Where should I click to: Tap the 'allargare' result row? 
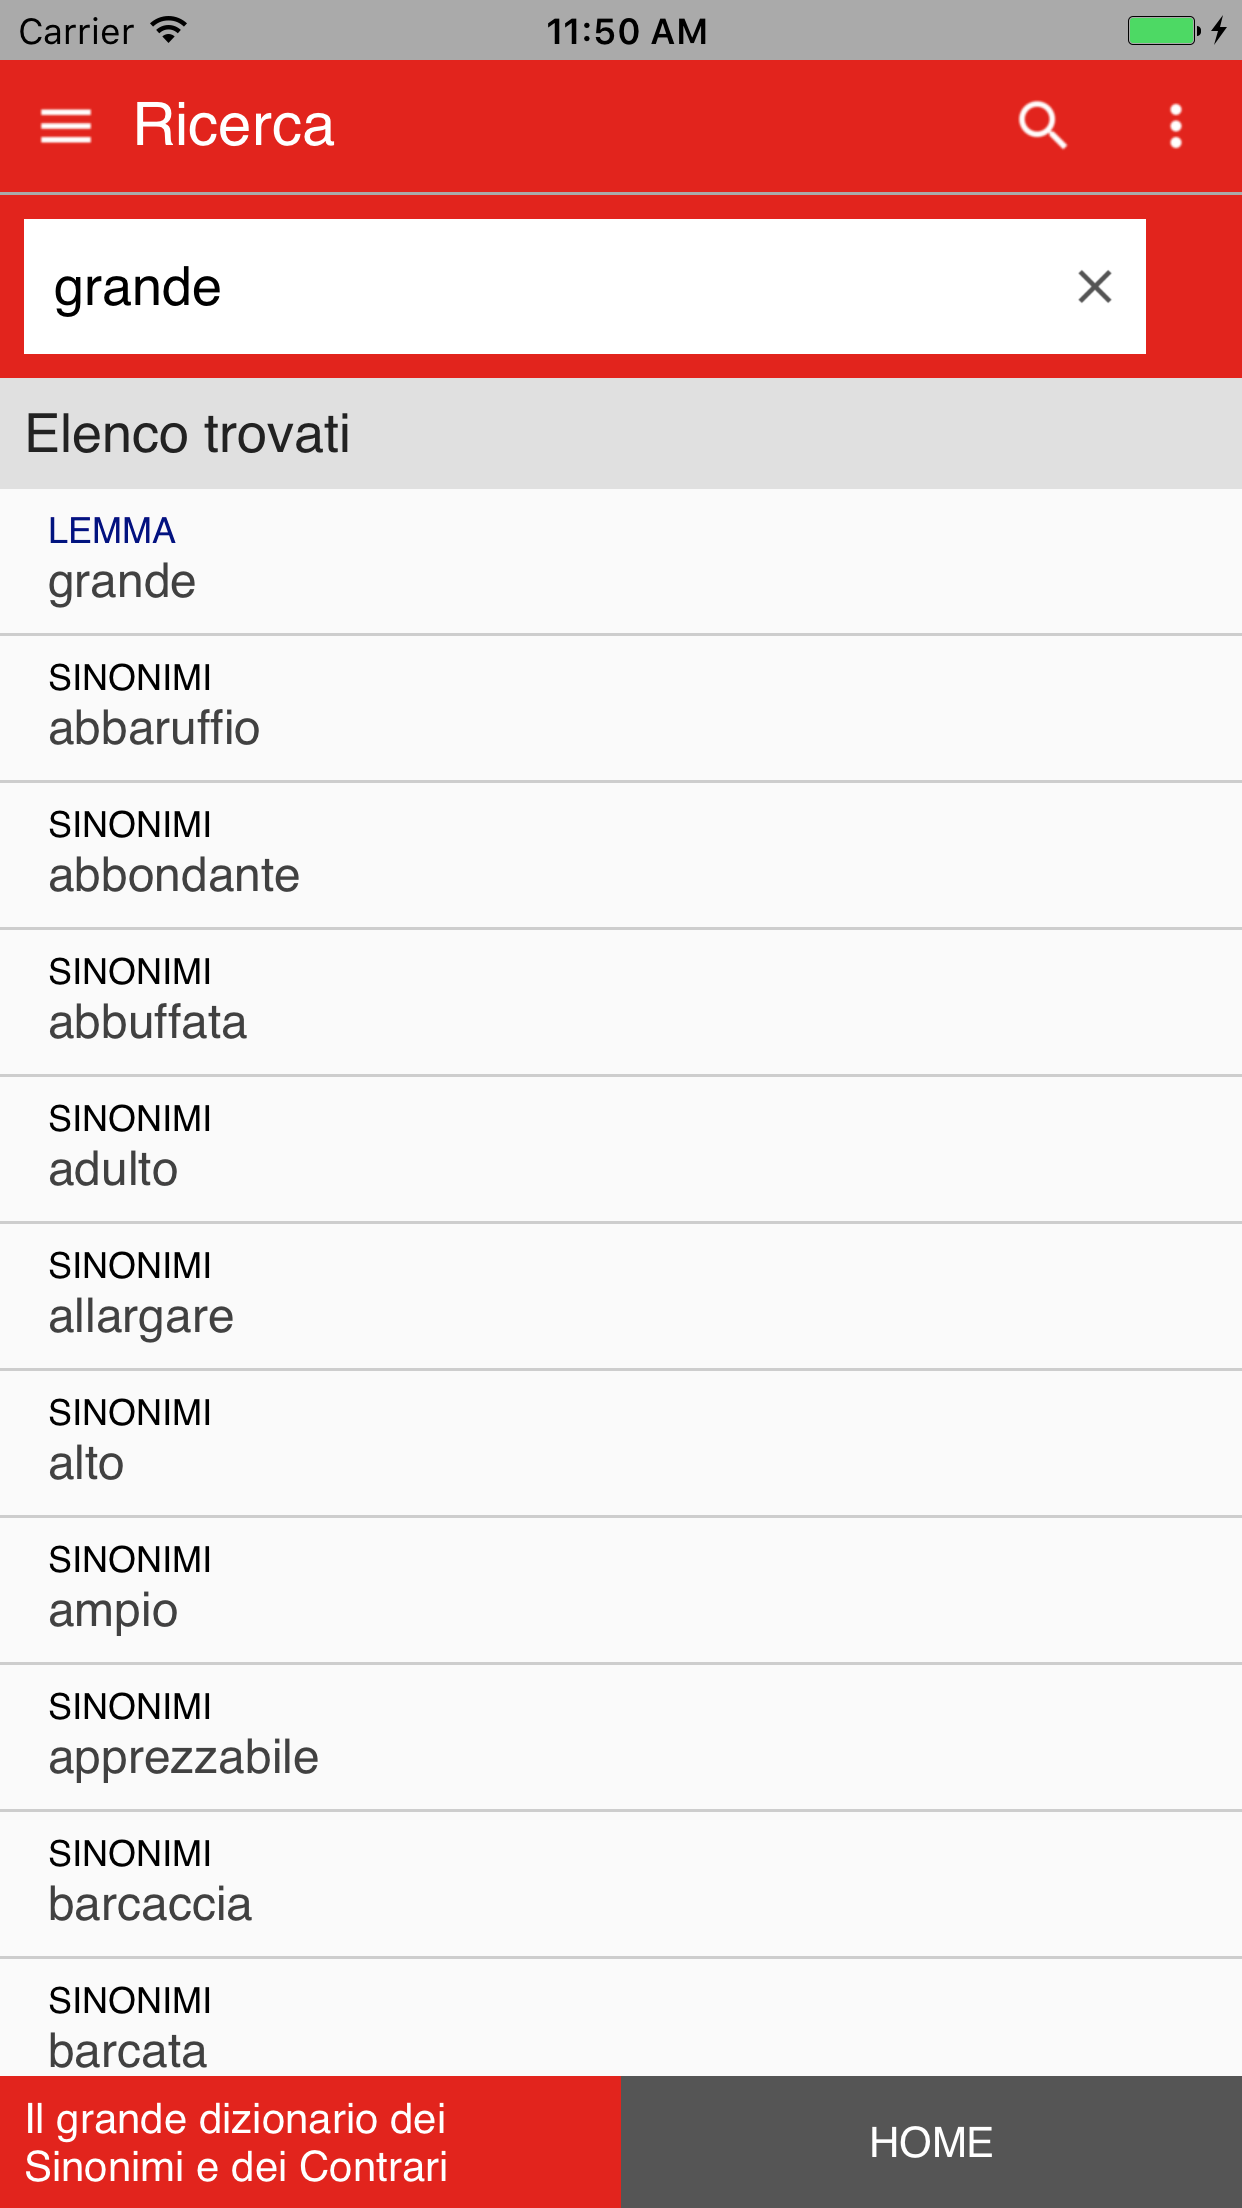(x=620, y=1296)
